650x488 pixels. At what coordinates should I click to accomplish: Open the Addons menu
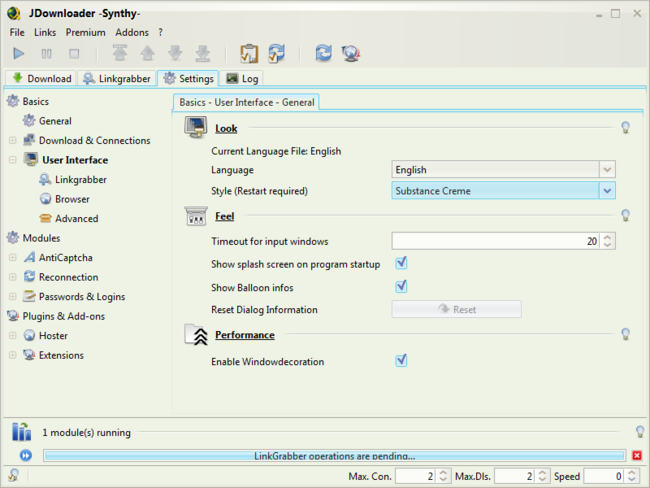132,32
